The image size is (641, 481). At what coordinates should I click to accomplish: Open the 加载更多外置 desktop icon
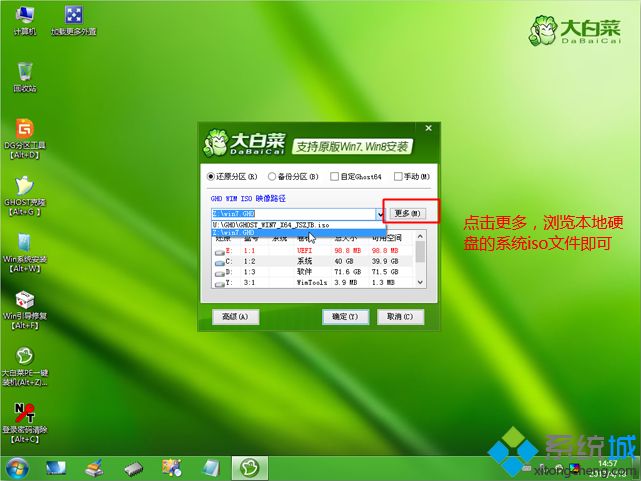tap(74, 20)
